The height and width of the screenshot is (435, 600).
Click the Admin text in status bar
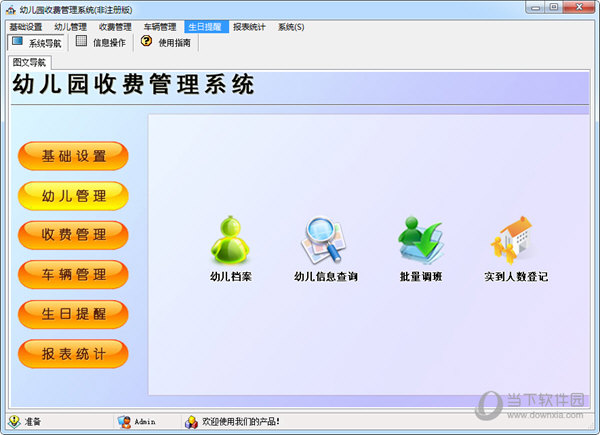[x=145, y=422]
